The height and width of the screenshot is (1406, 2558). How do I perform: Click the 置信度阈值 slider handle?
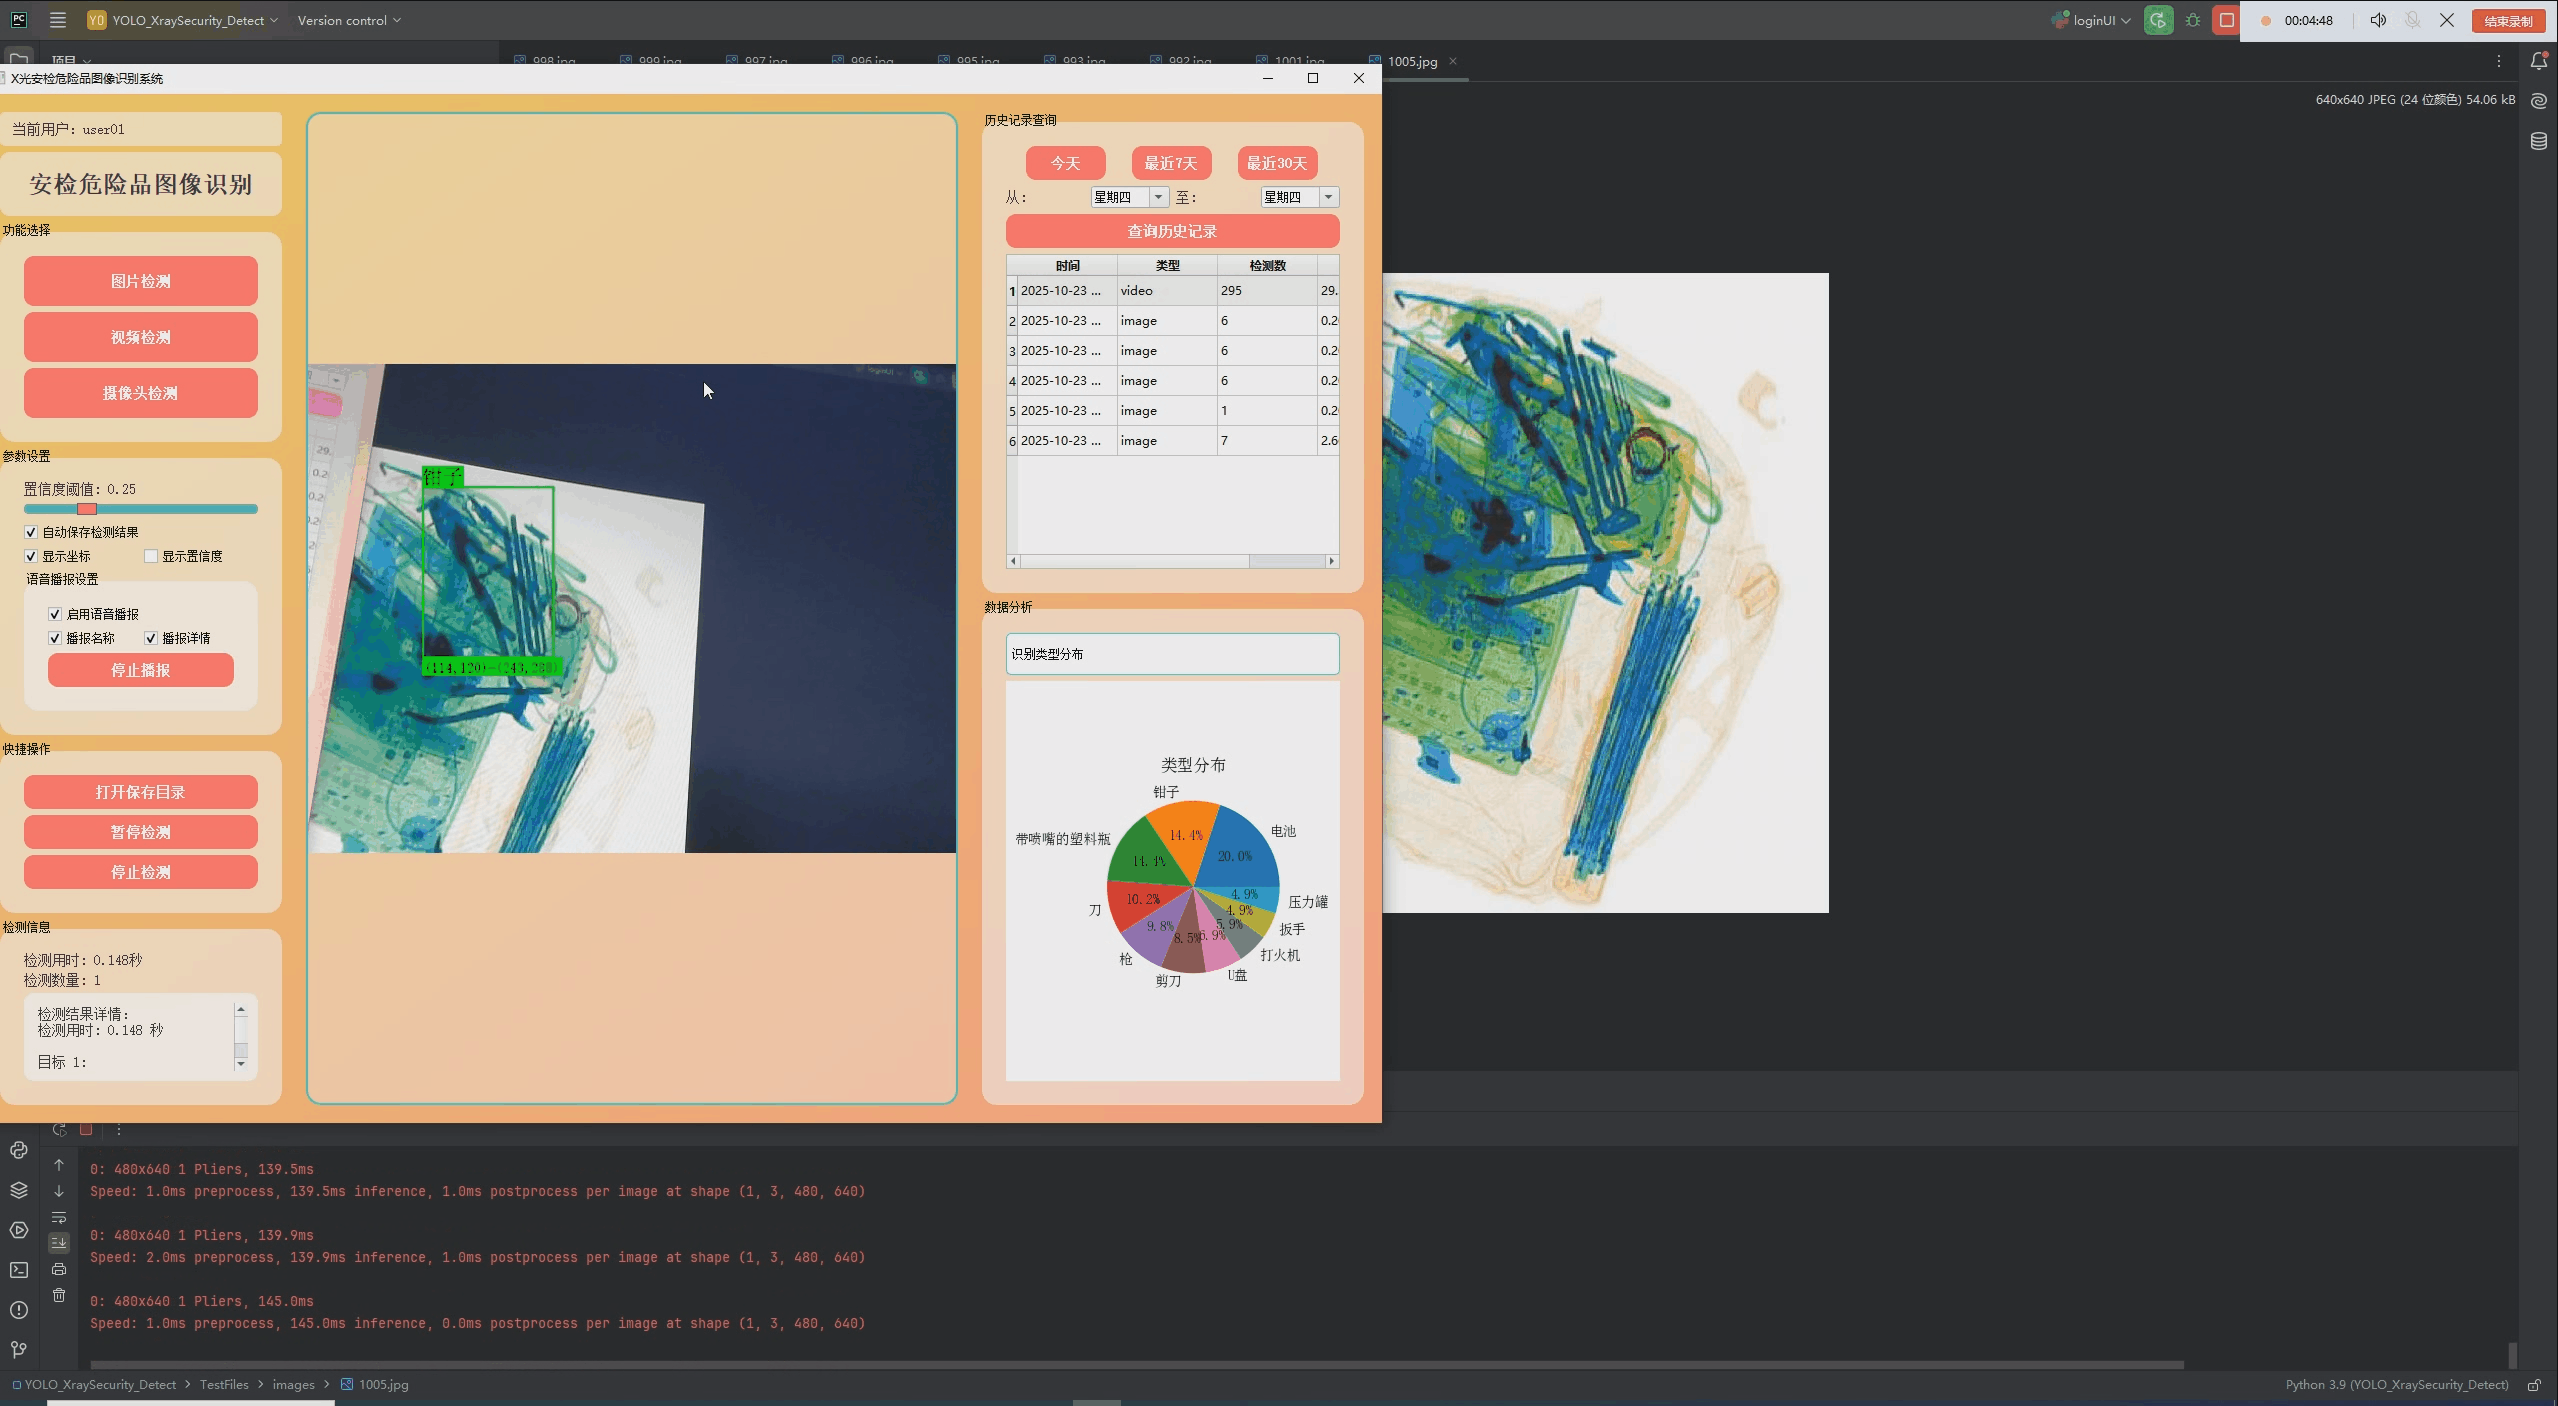(x=87, y=509)
